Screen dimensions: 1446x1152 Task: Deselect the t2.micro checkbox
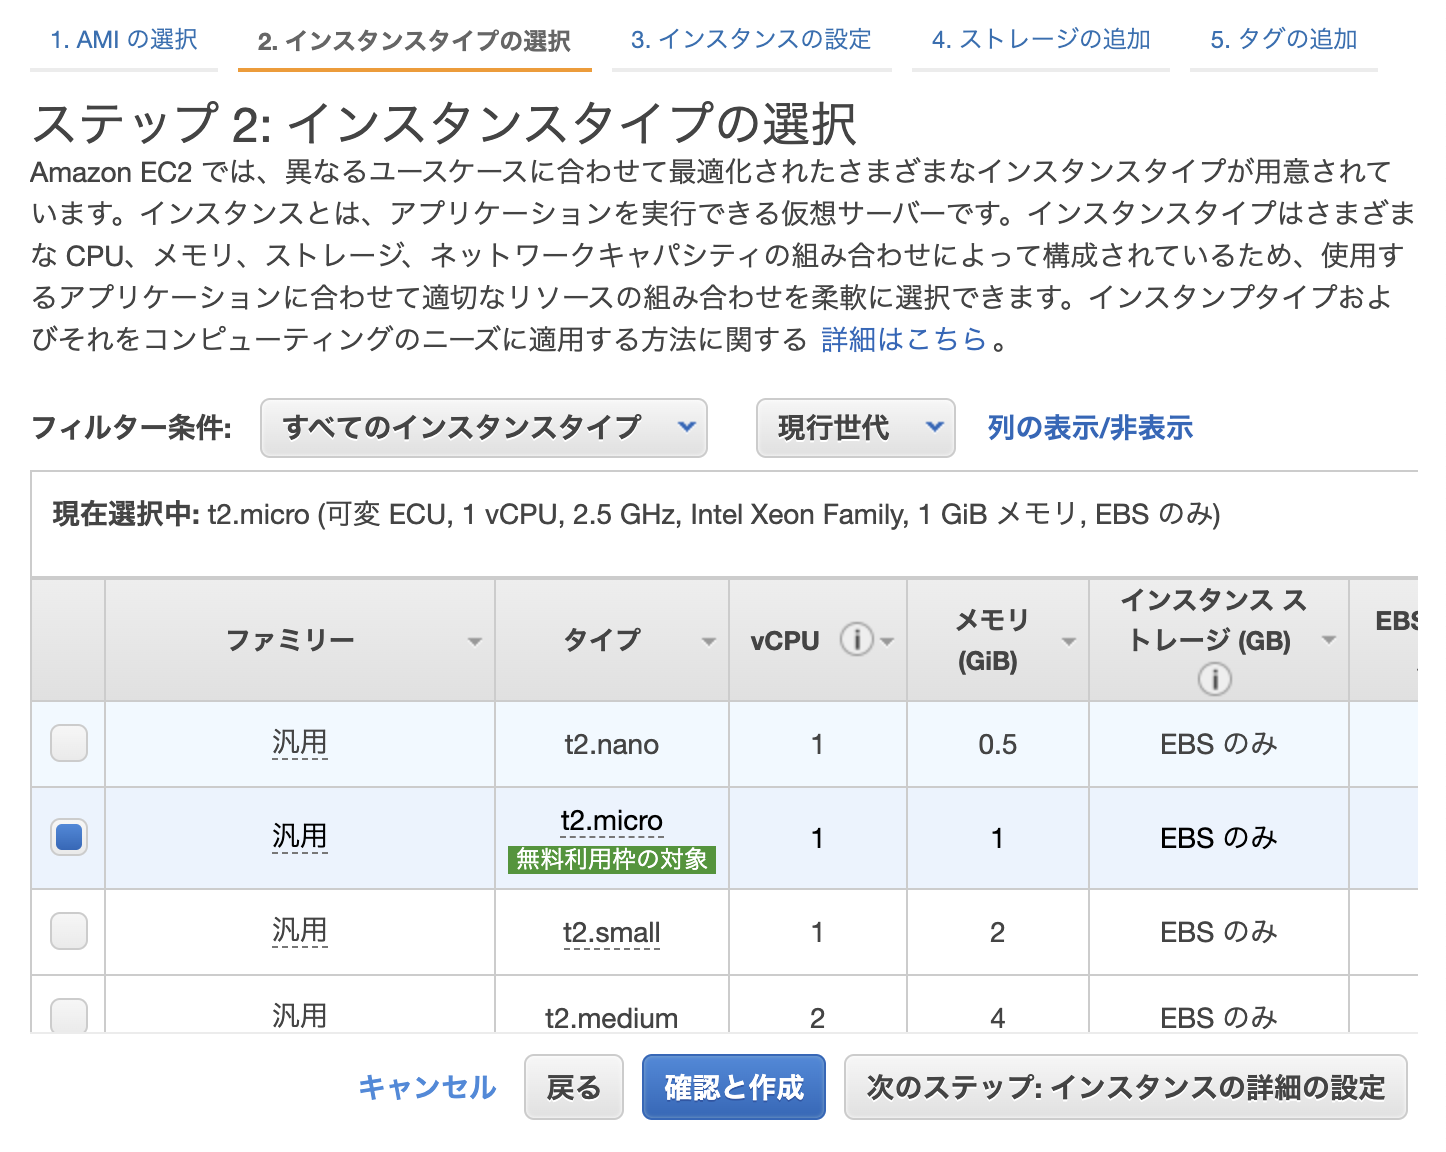click(x=68, y=838)
